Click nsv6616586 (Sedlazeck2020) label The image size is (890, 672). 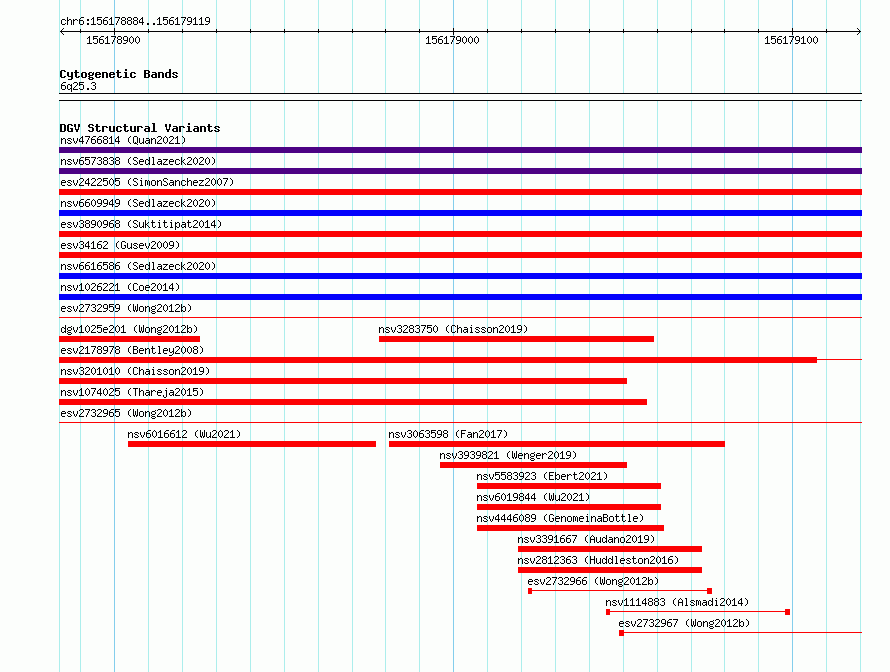pyautogui.click(x=138, y=266)
